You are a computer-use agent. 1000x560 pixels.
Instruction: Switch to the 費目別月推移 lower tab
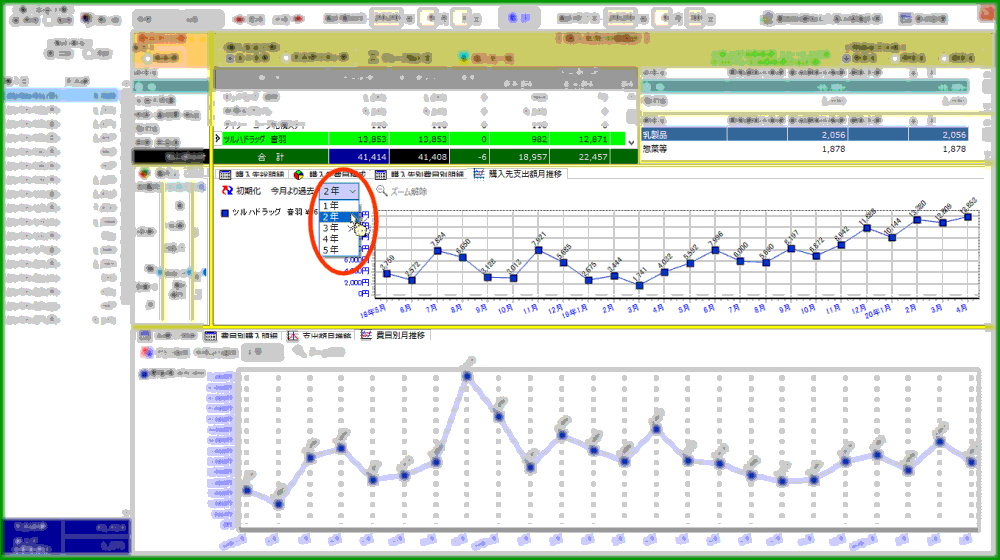pos(394,335)
